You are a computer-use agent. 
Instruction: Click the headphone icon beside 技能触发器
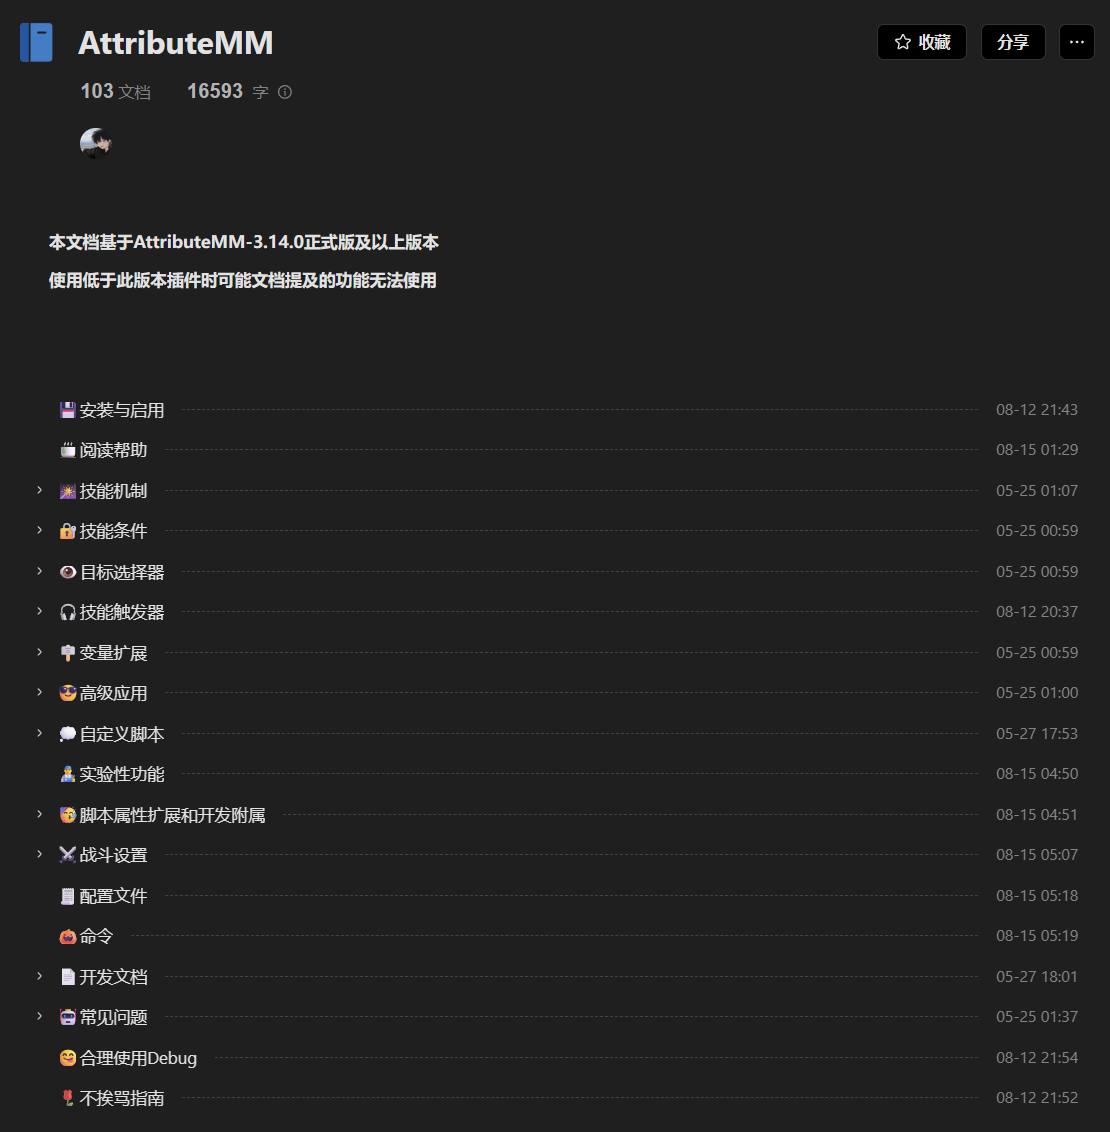68,612
